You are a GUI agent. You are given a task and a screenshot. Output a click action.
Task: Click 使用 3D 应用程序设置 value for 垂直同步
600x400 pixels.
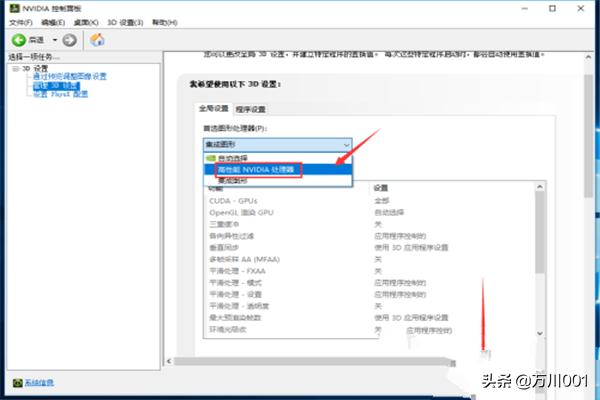(411, 248)
